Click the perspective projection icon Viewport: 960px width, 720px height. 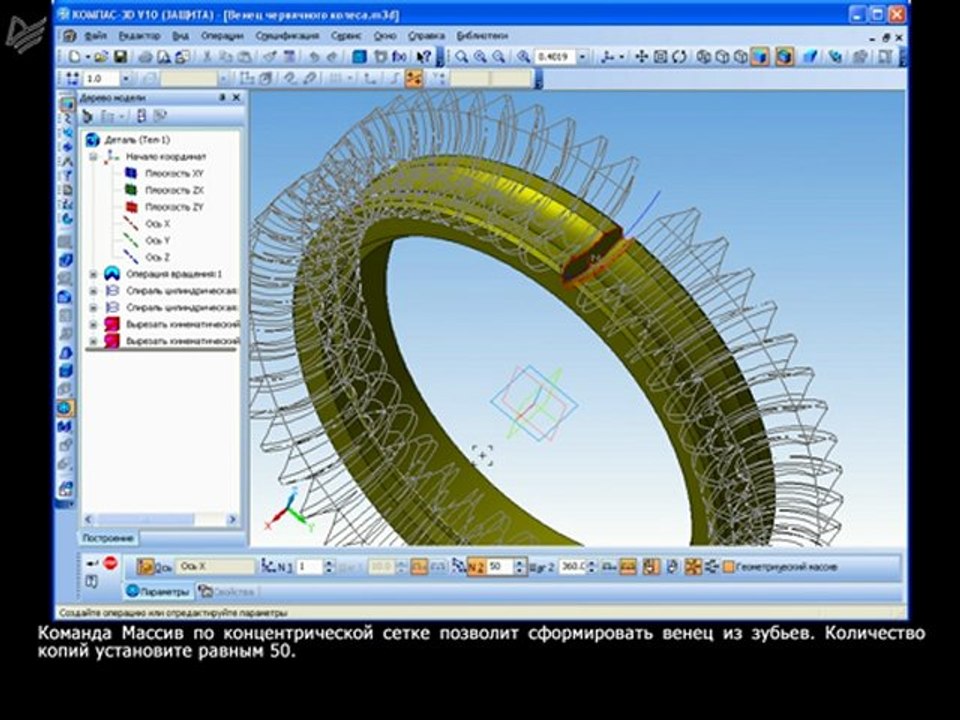coord(810,57)
